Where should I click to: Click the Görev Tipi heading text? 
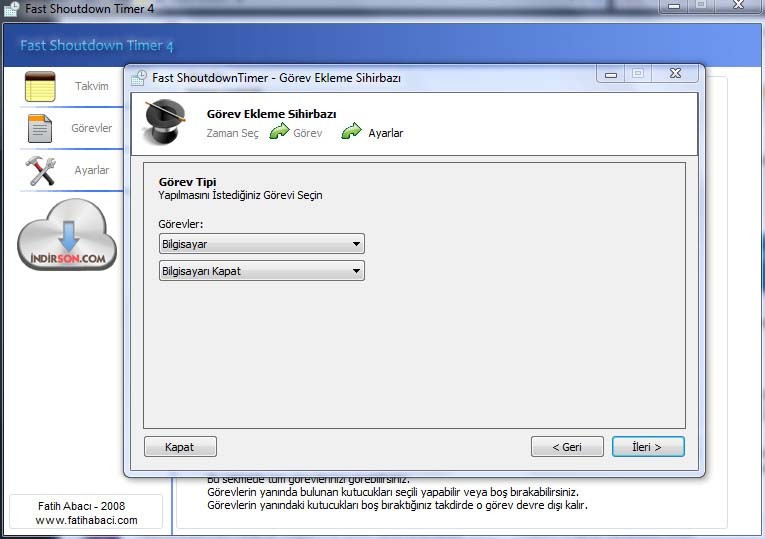pyautogui.click(x=187, y=182)
